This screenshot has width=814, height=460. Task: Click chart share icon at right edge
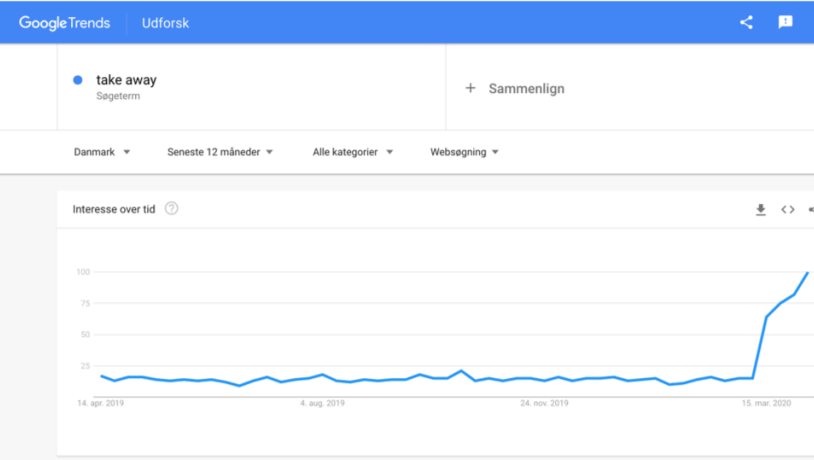point(810,209)
